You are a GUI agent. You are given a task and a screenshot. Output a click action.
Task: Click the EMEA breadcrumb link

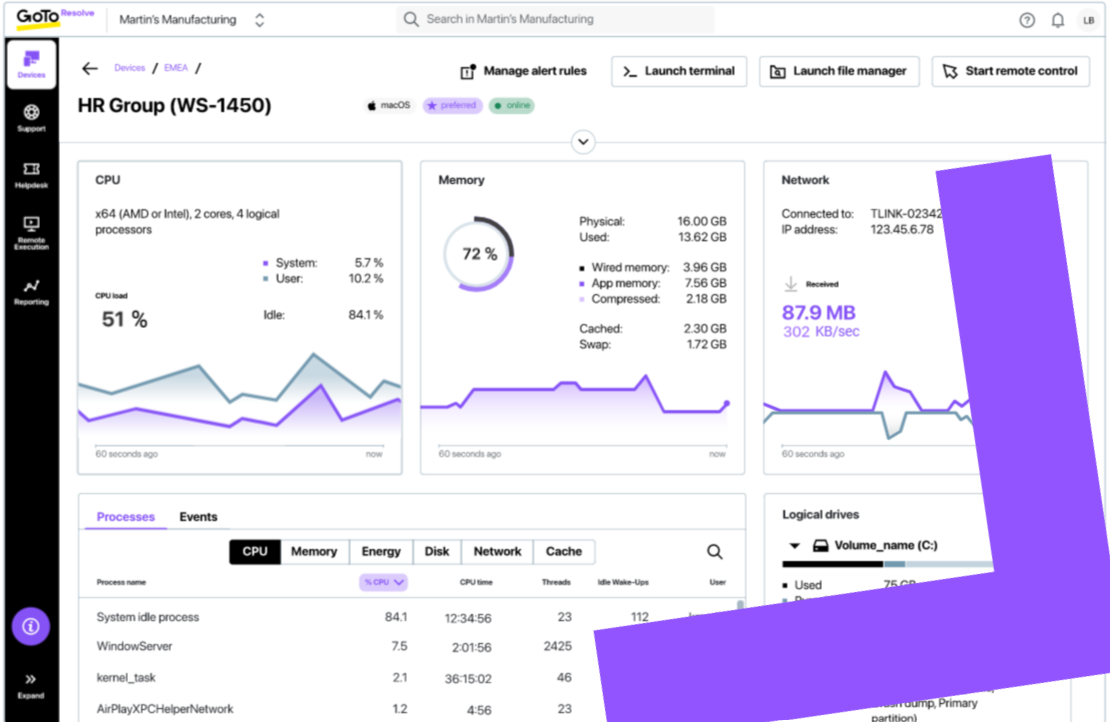178,68
